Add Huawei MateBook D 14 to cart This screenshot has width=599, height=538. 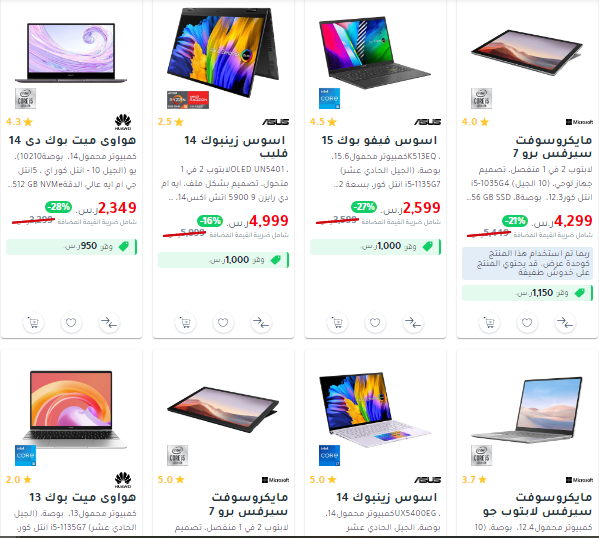pyautogui.click(x=34, y=323)
